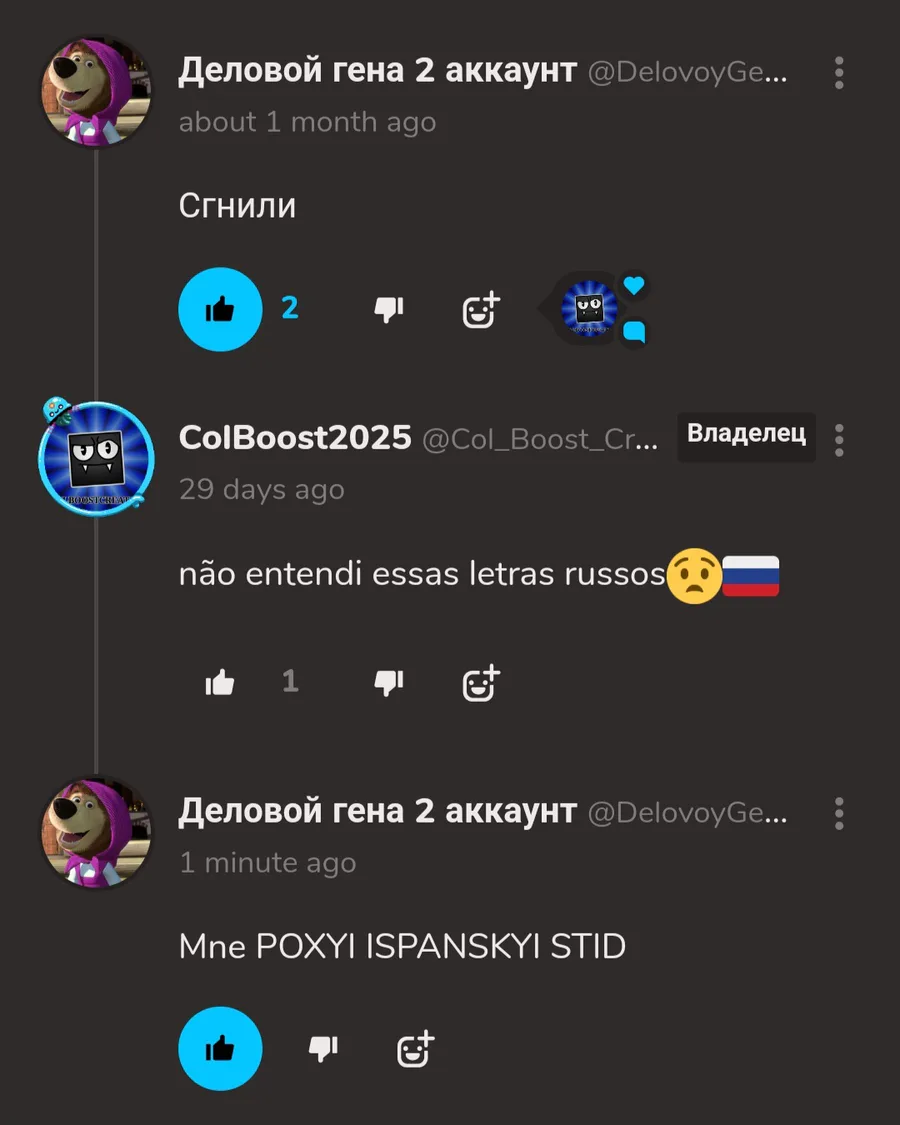Image resolution: width=900 pixels, height=1125 pixels.
Task: Toggle like on the "Mne POXYI" comment
Action: [220, 1048]
